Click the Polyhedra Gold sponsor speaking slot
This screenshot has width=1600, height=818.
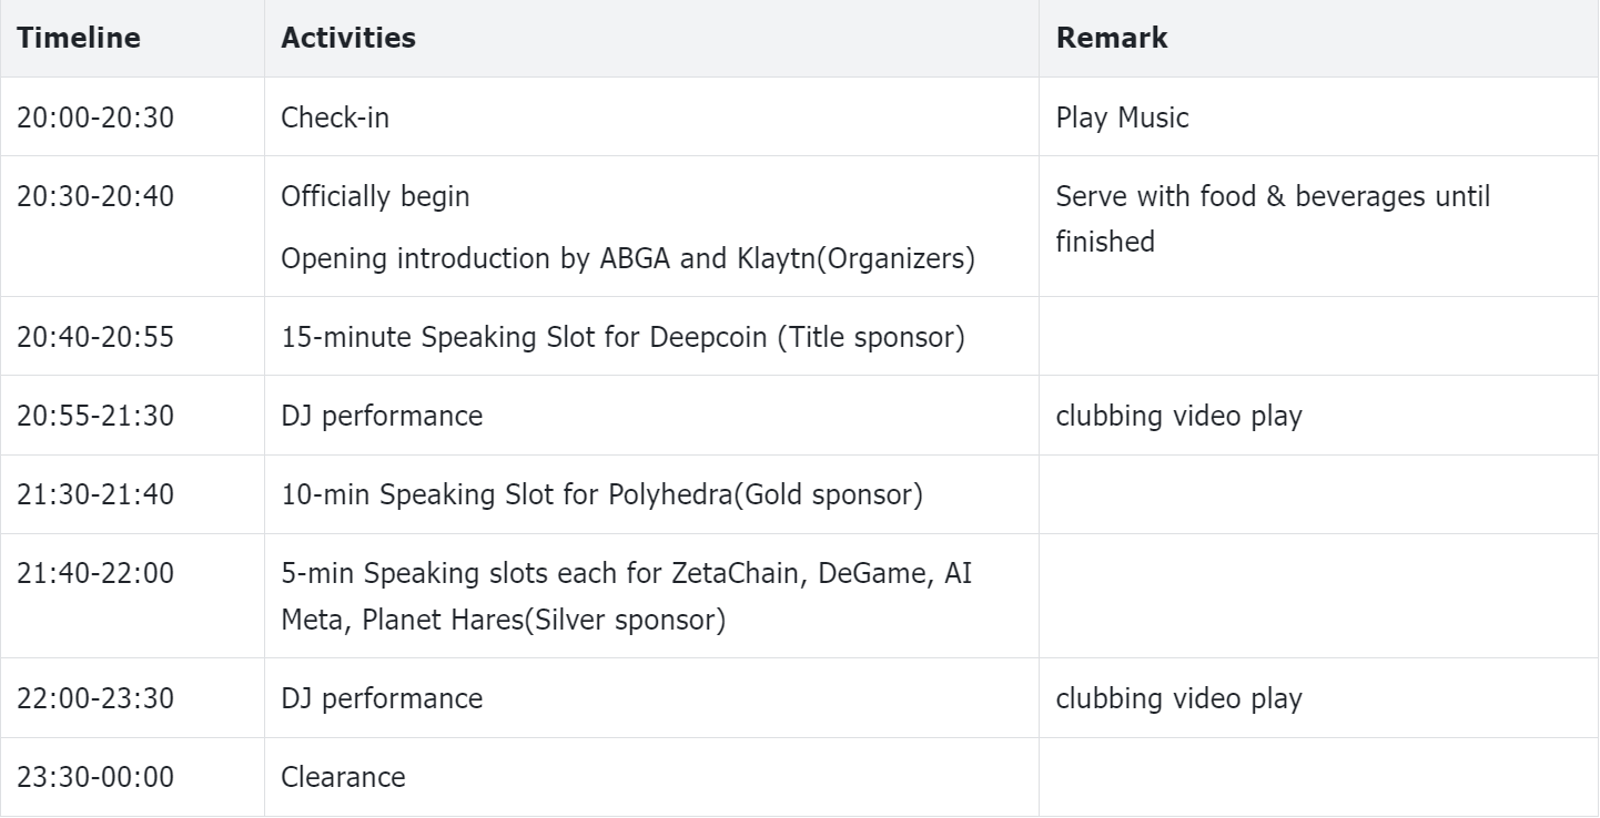coord(602,494)
